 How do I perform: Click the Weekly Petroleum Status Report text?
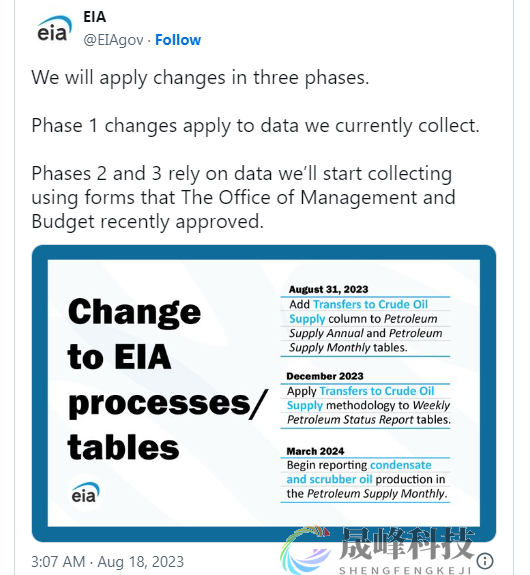(x=368, y=412)
